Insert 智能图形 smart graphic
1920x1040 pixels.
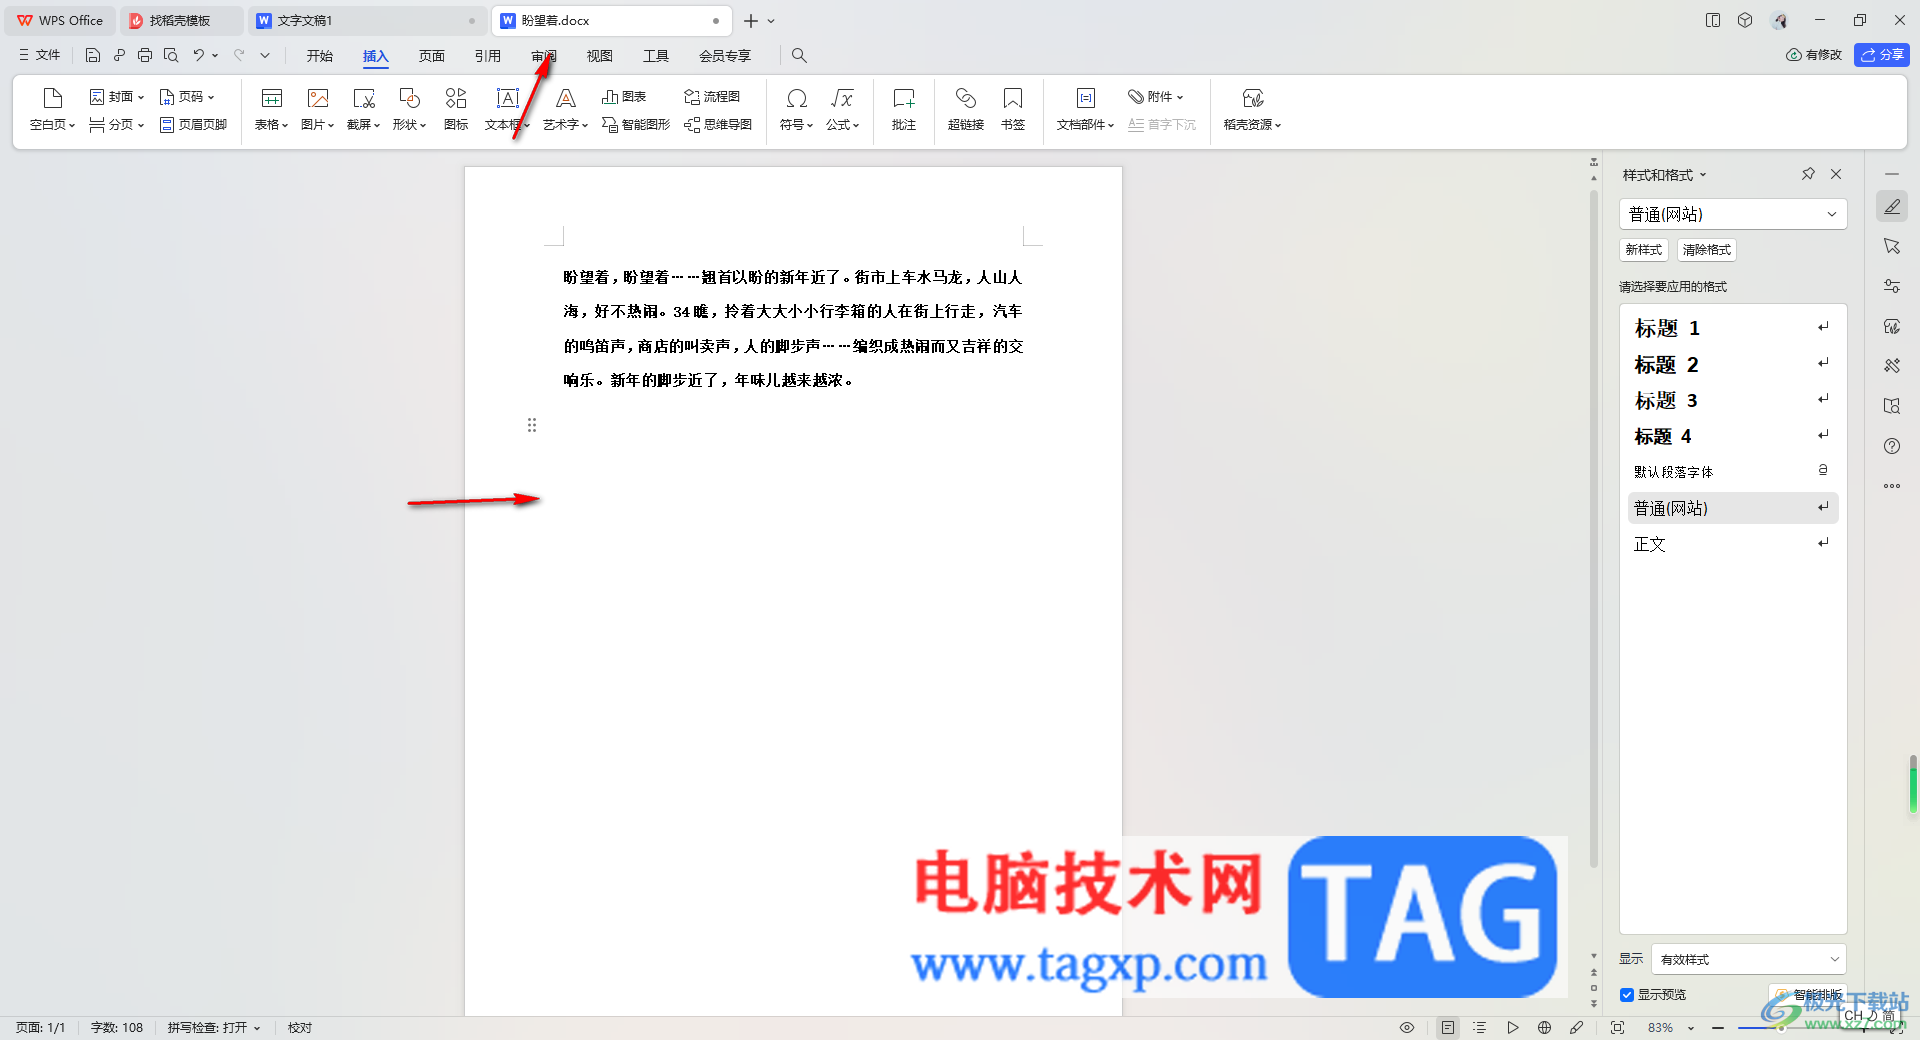coord(636,125)
